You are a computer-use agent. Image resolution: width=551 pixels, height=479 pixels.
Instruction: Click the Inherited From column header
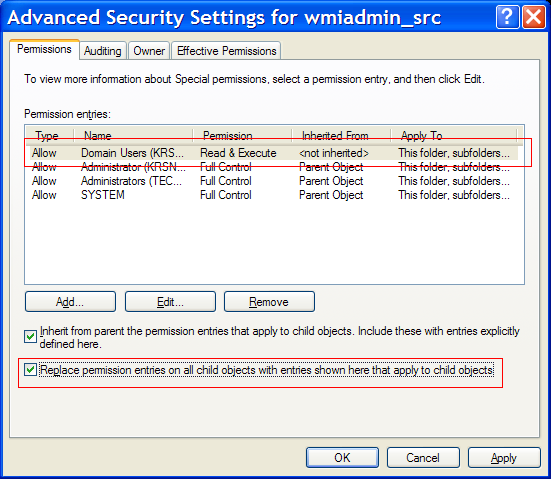coord(341,135)
